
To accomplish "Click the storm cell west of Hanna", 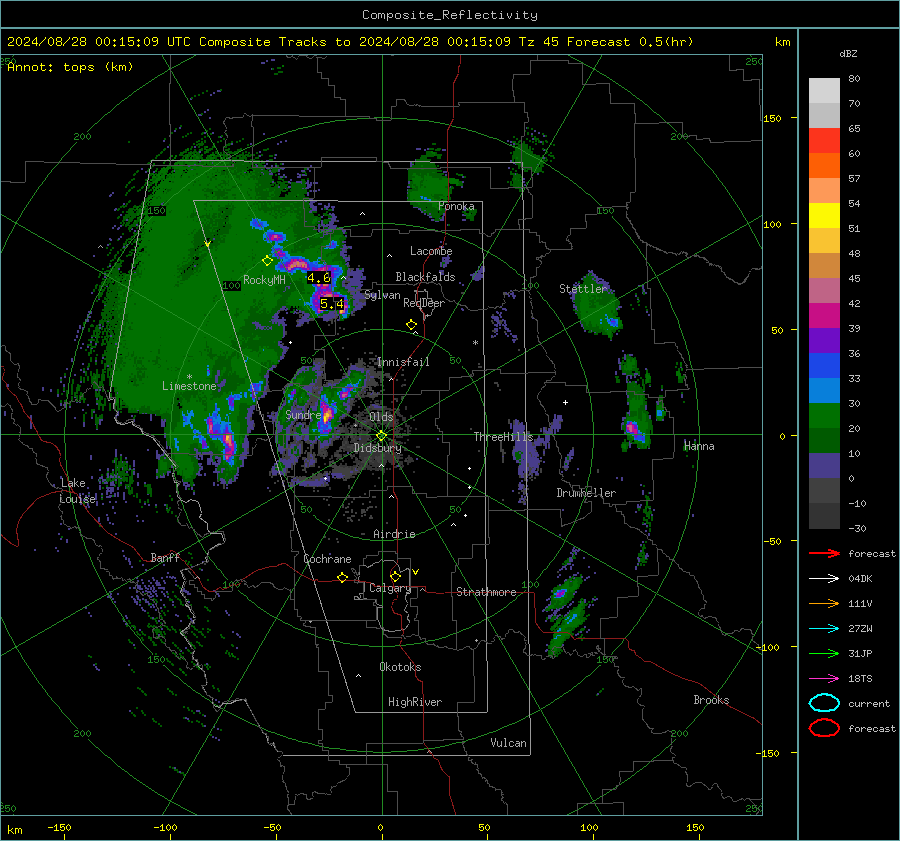I will (x=634, y=429).
